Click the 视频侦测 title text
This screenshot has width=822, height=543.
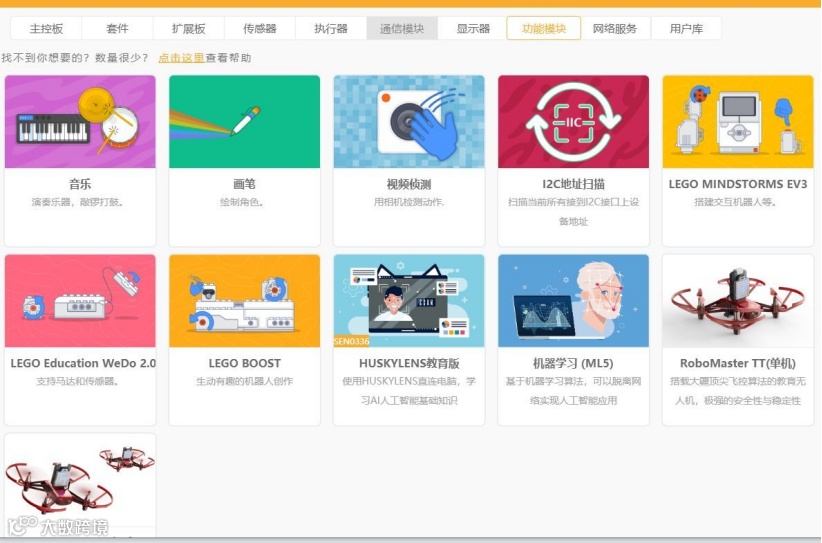pos(409,184)
